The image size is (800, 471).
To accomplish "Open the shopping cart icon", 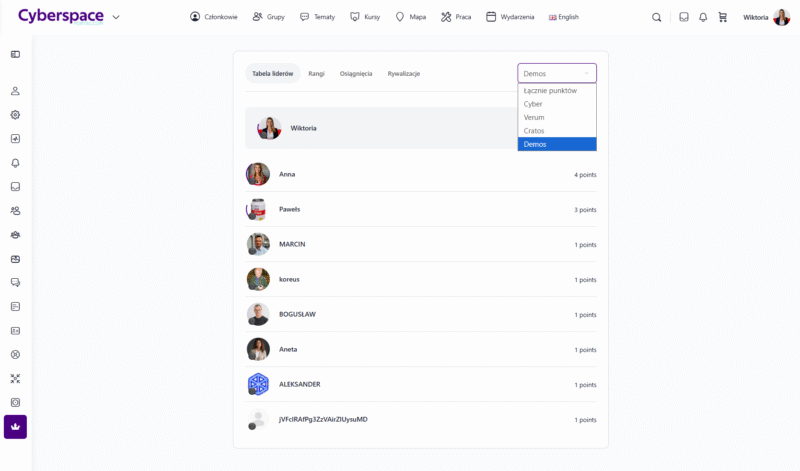I will pyautogui.click(x=723, y=17).
